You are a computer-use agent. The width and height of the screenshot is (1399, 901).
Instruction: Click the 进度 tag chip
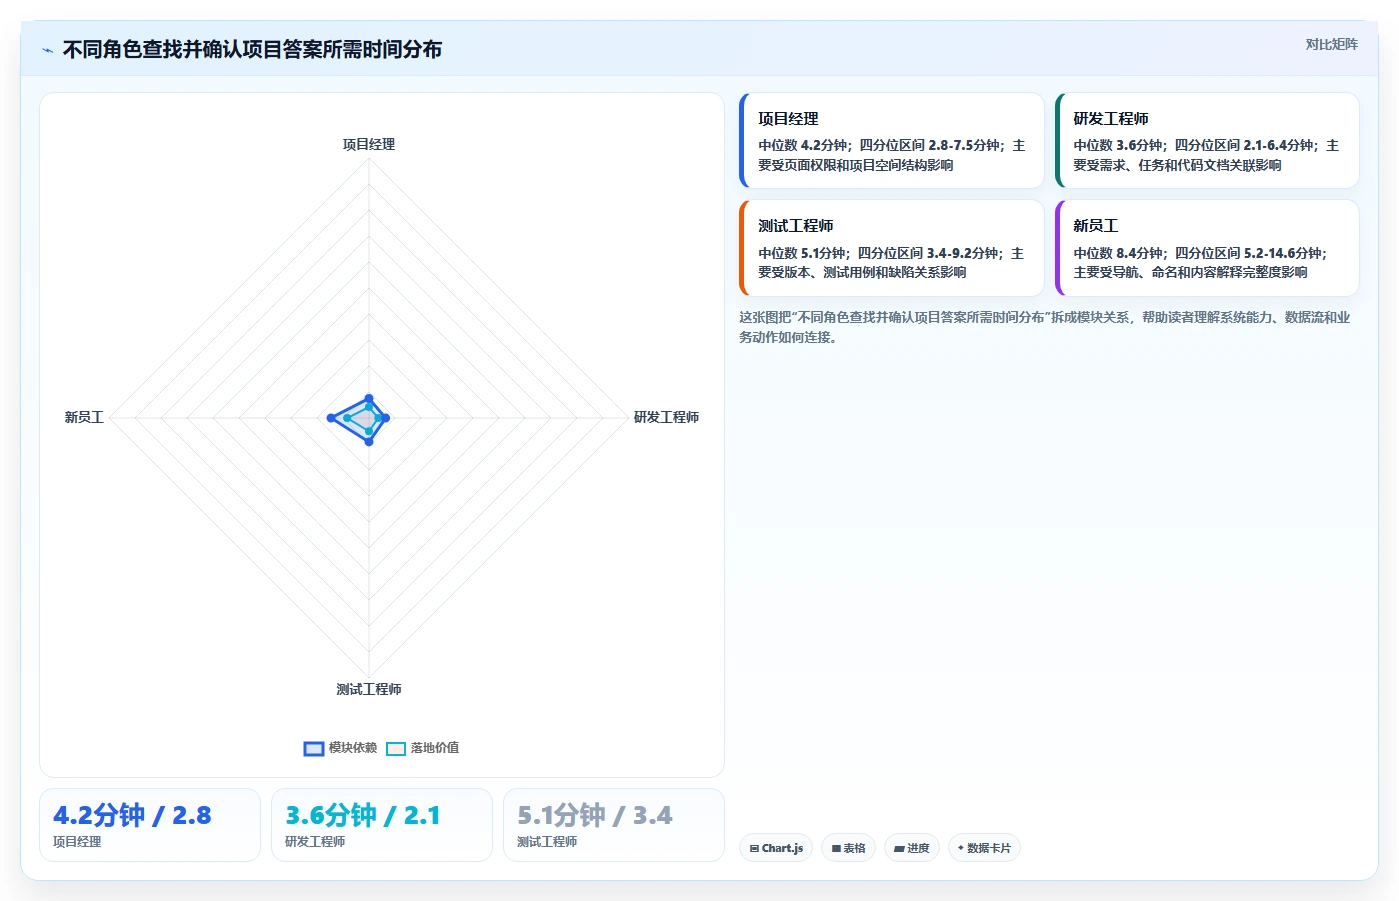click(x=912, y=848)
